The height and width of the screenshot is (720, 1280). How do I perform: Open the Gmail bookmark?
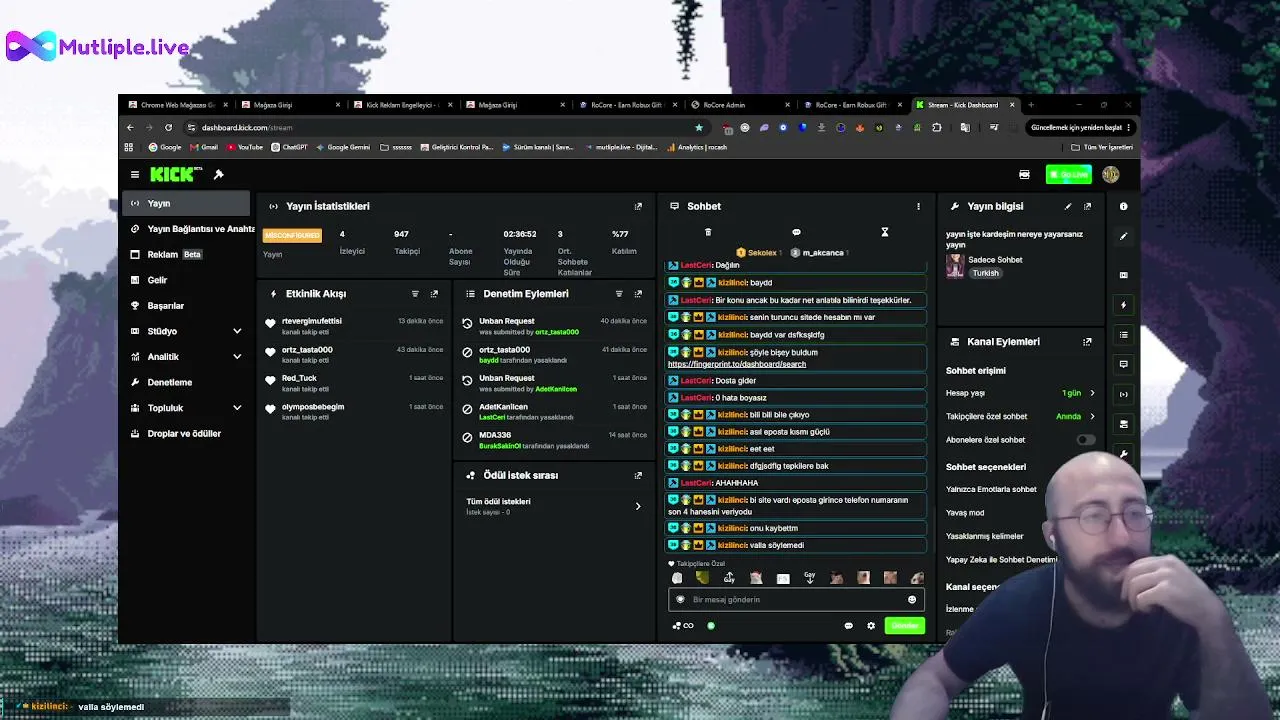[x=203, y=147]
